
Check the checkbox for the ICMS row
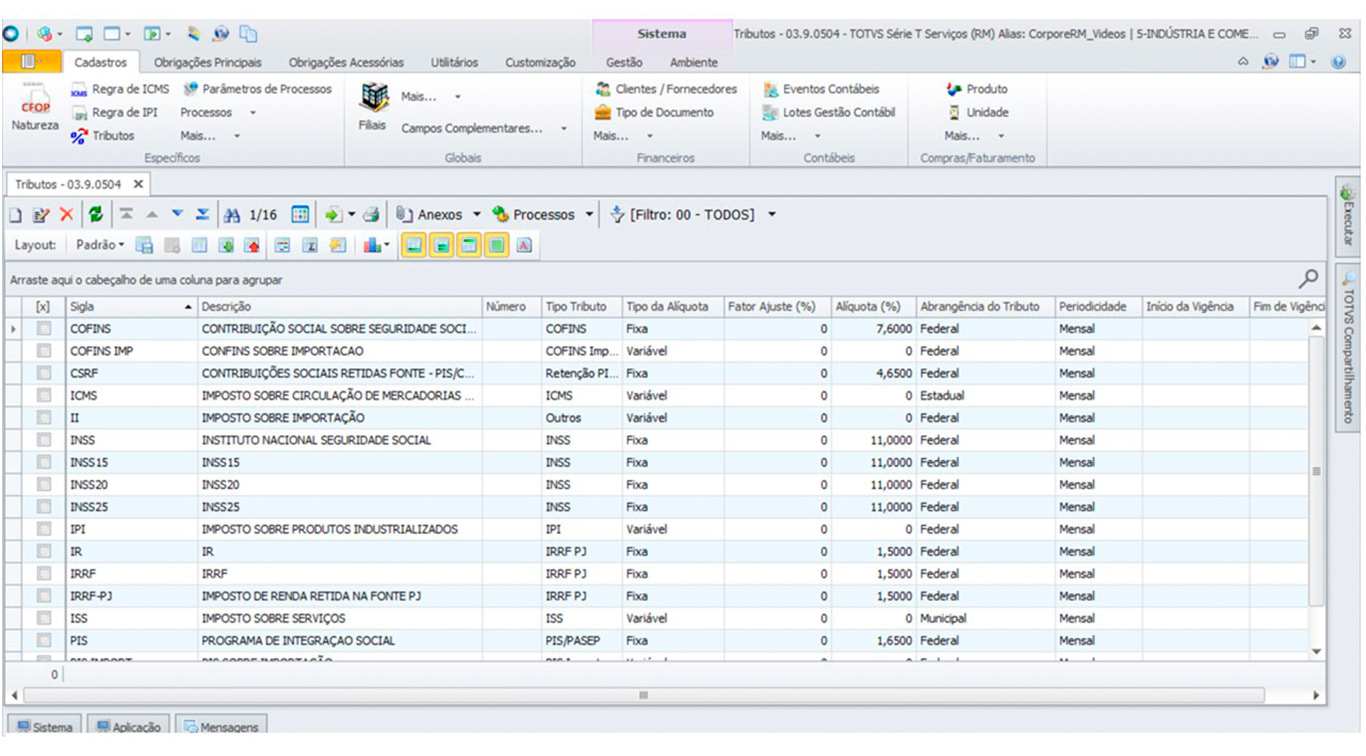[44, 396]
